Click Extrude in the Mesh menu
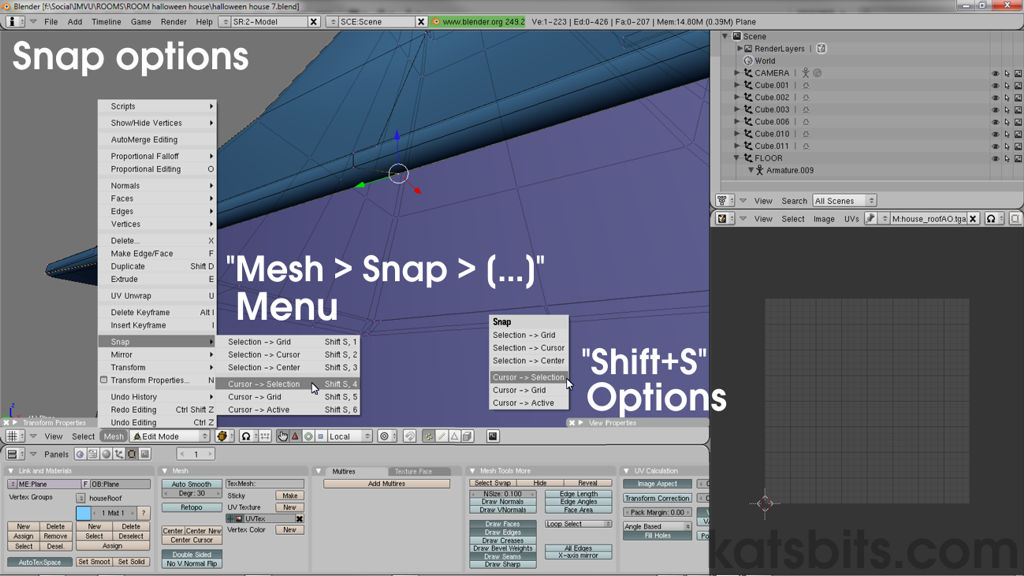 [157, 279]
